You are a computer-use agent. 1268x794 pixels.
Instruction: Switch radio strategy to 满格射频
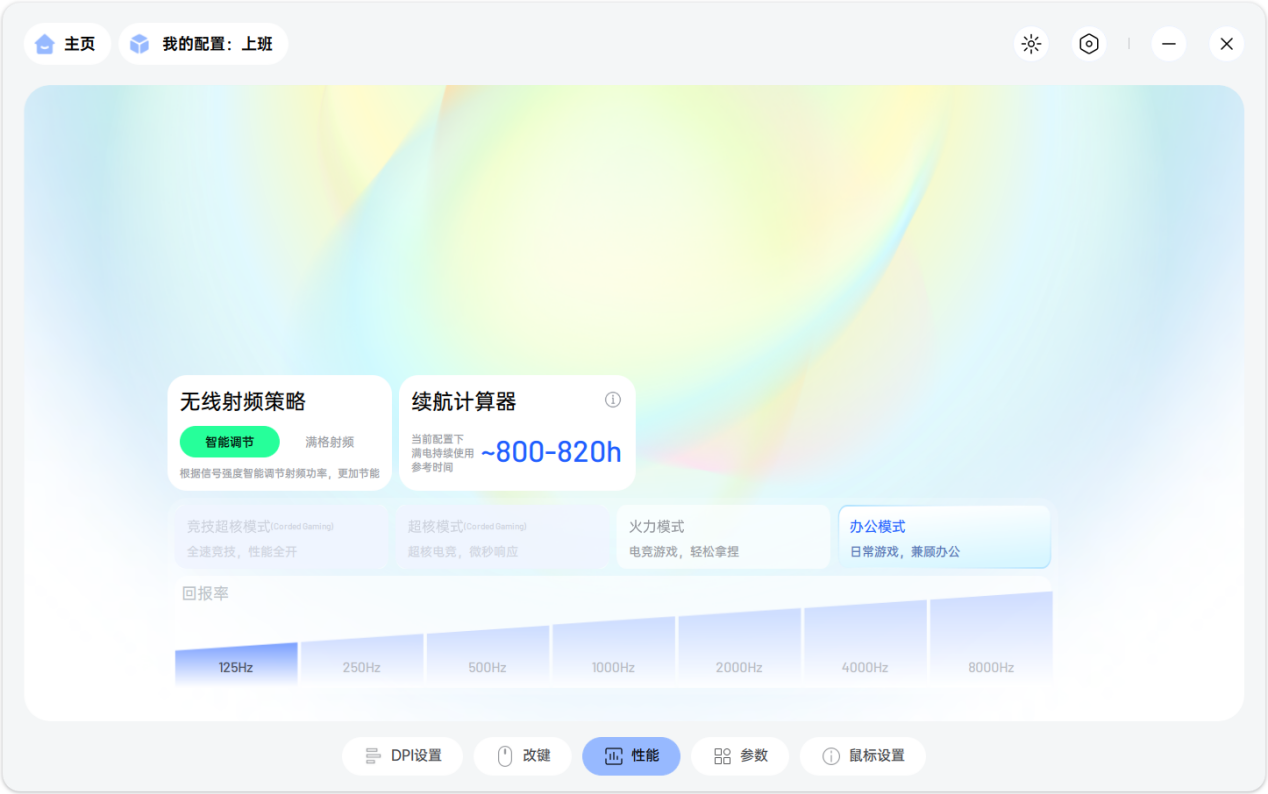tap(328, 441)
